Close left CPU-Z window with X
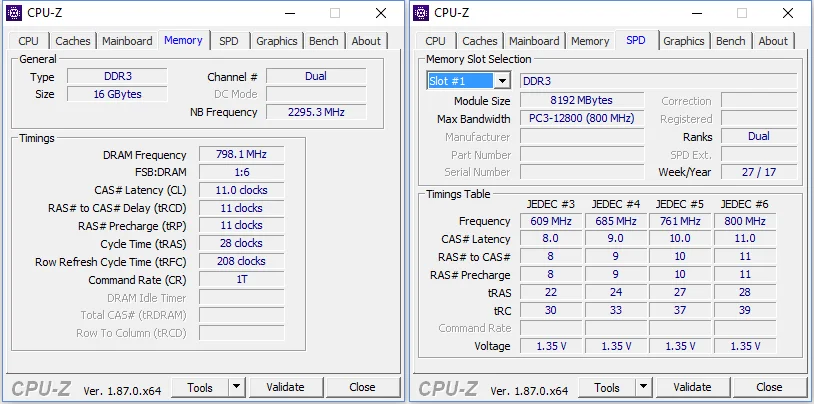The height and width of the screenshot is (404, 814). coord(381,14)
